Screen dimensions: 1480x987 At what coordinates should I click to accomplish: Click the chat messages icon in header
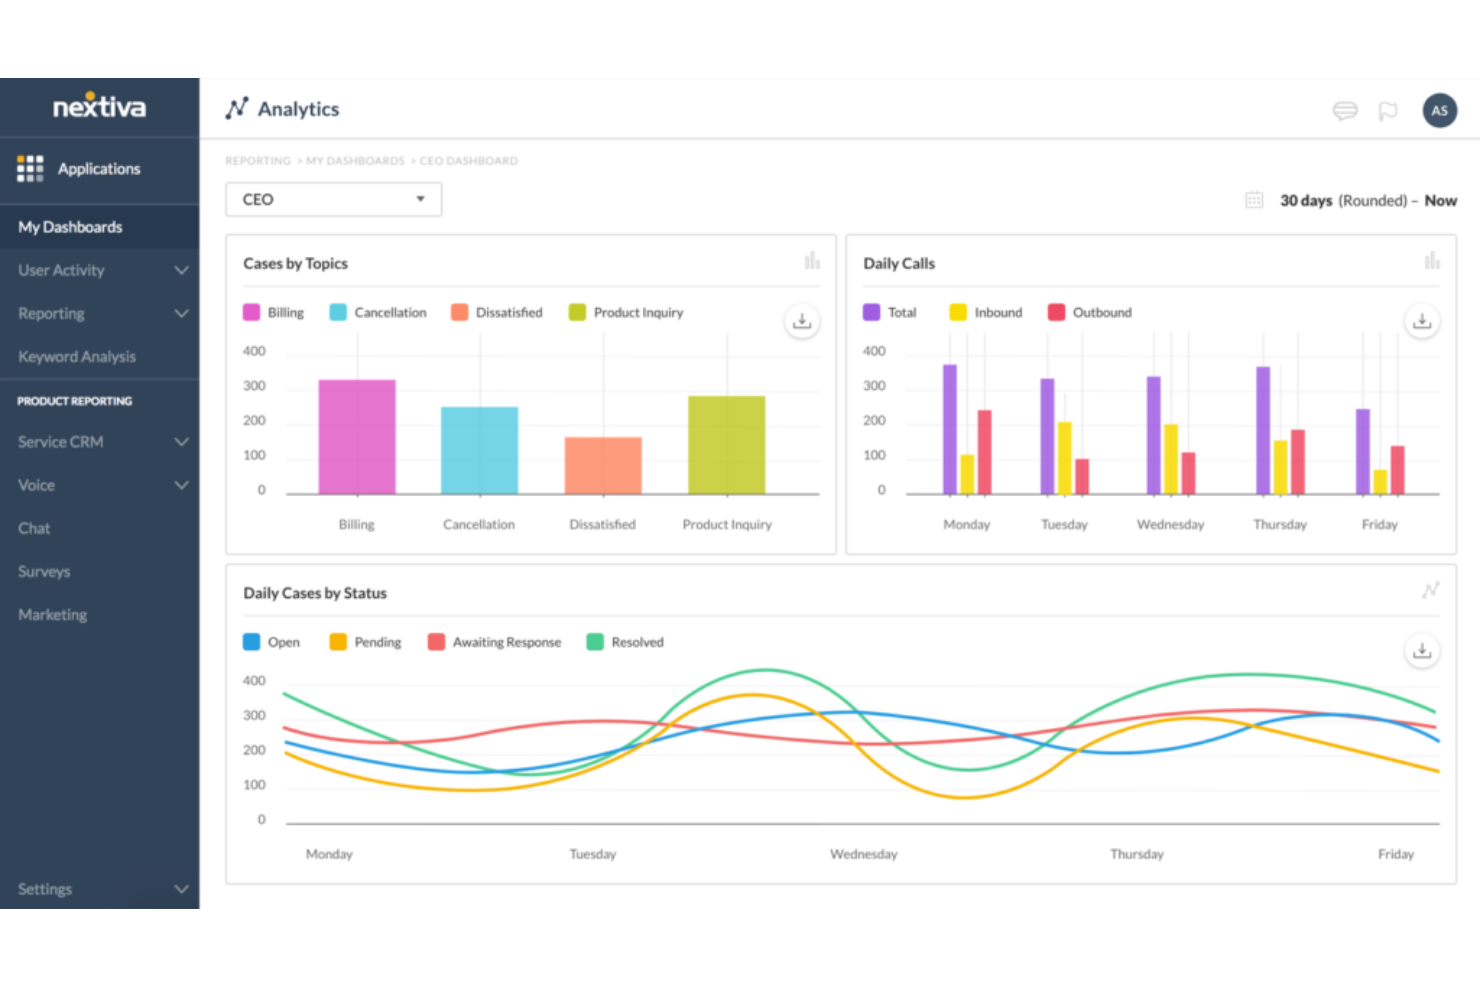[1345, 111]
